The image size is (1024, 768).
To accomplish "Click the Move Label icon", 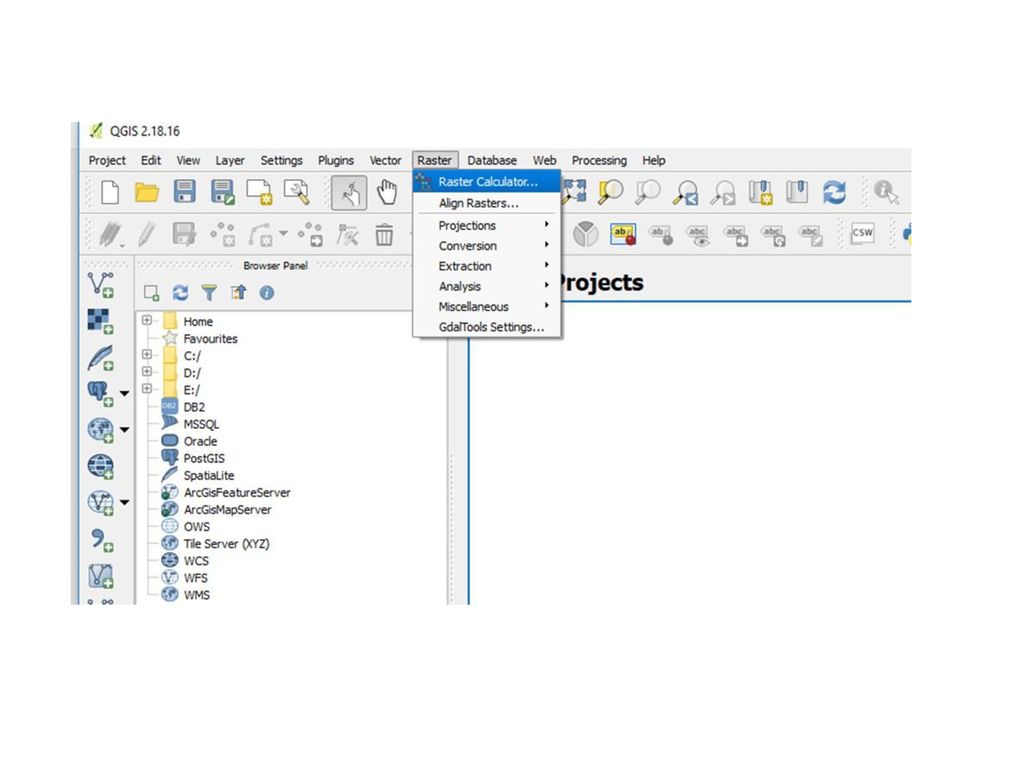I will click(736, 235).
